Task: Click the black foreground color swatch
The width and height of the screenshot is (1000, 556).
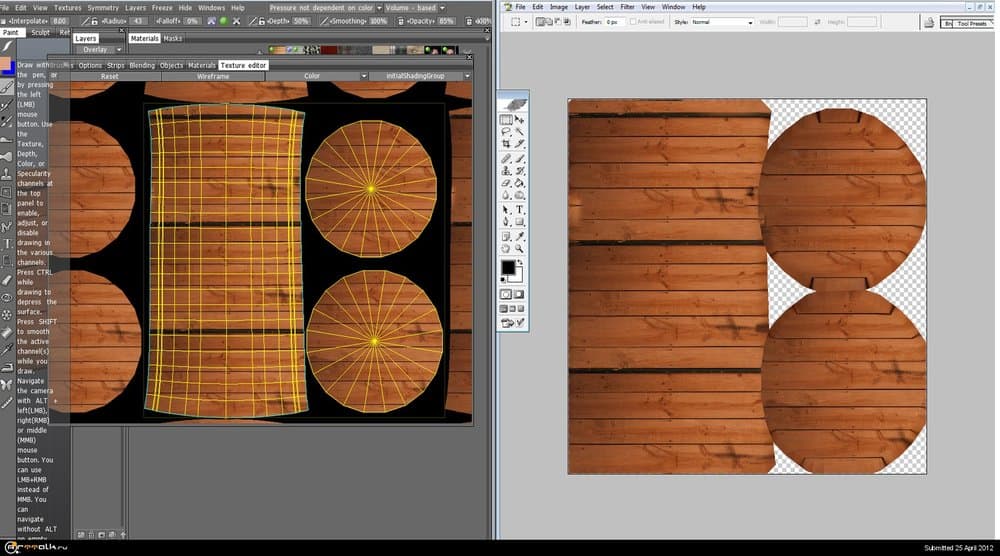Action: click(x=508, y=267)
